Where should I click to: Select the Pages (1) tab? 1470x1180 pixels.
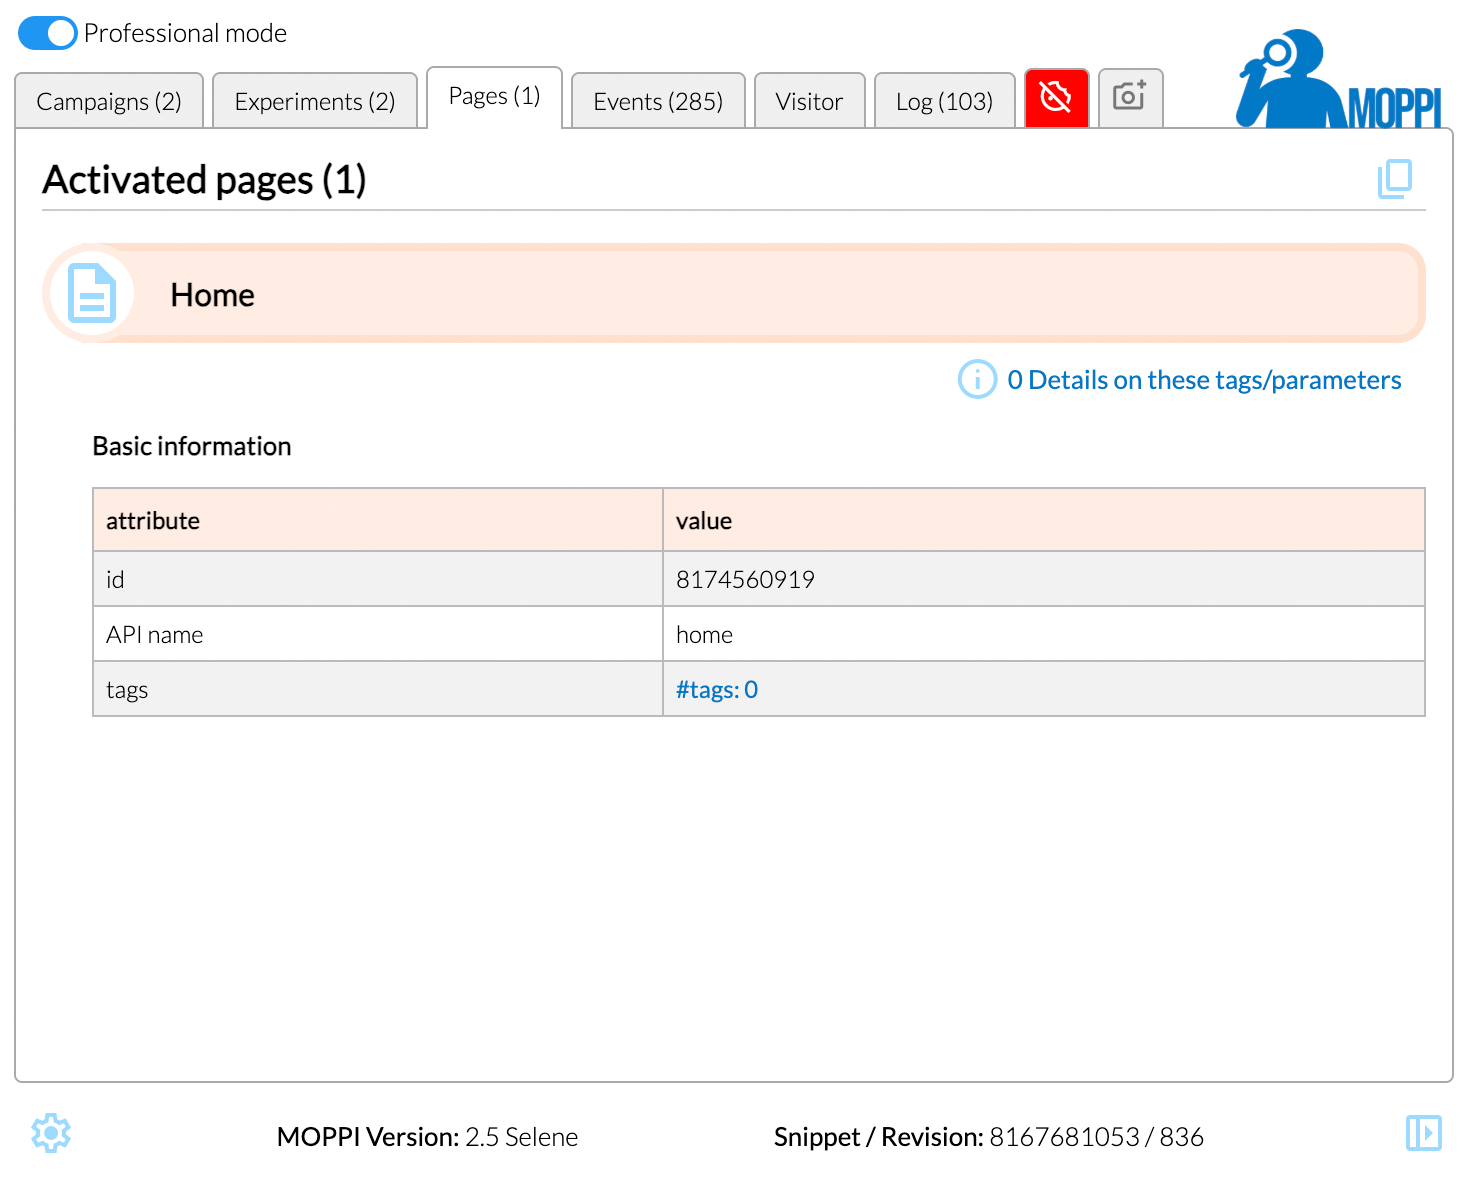tap(494, 97)
